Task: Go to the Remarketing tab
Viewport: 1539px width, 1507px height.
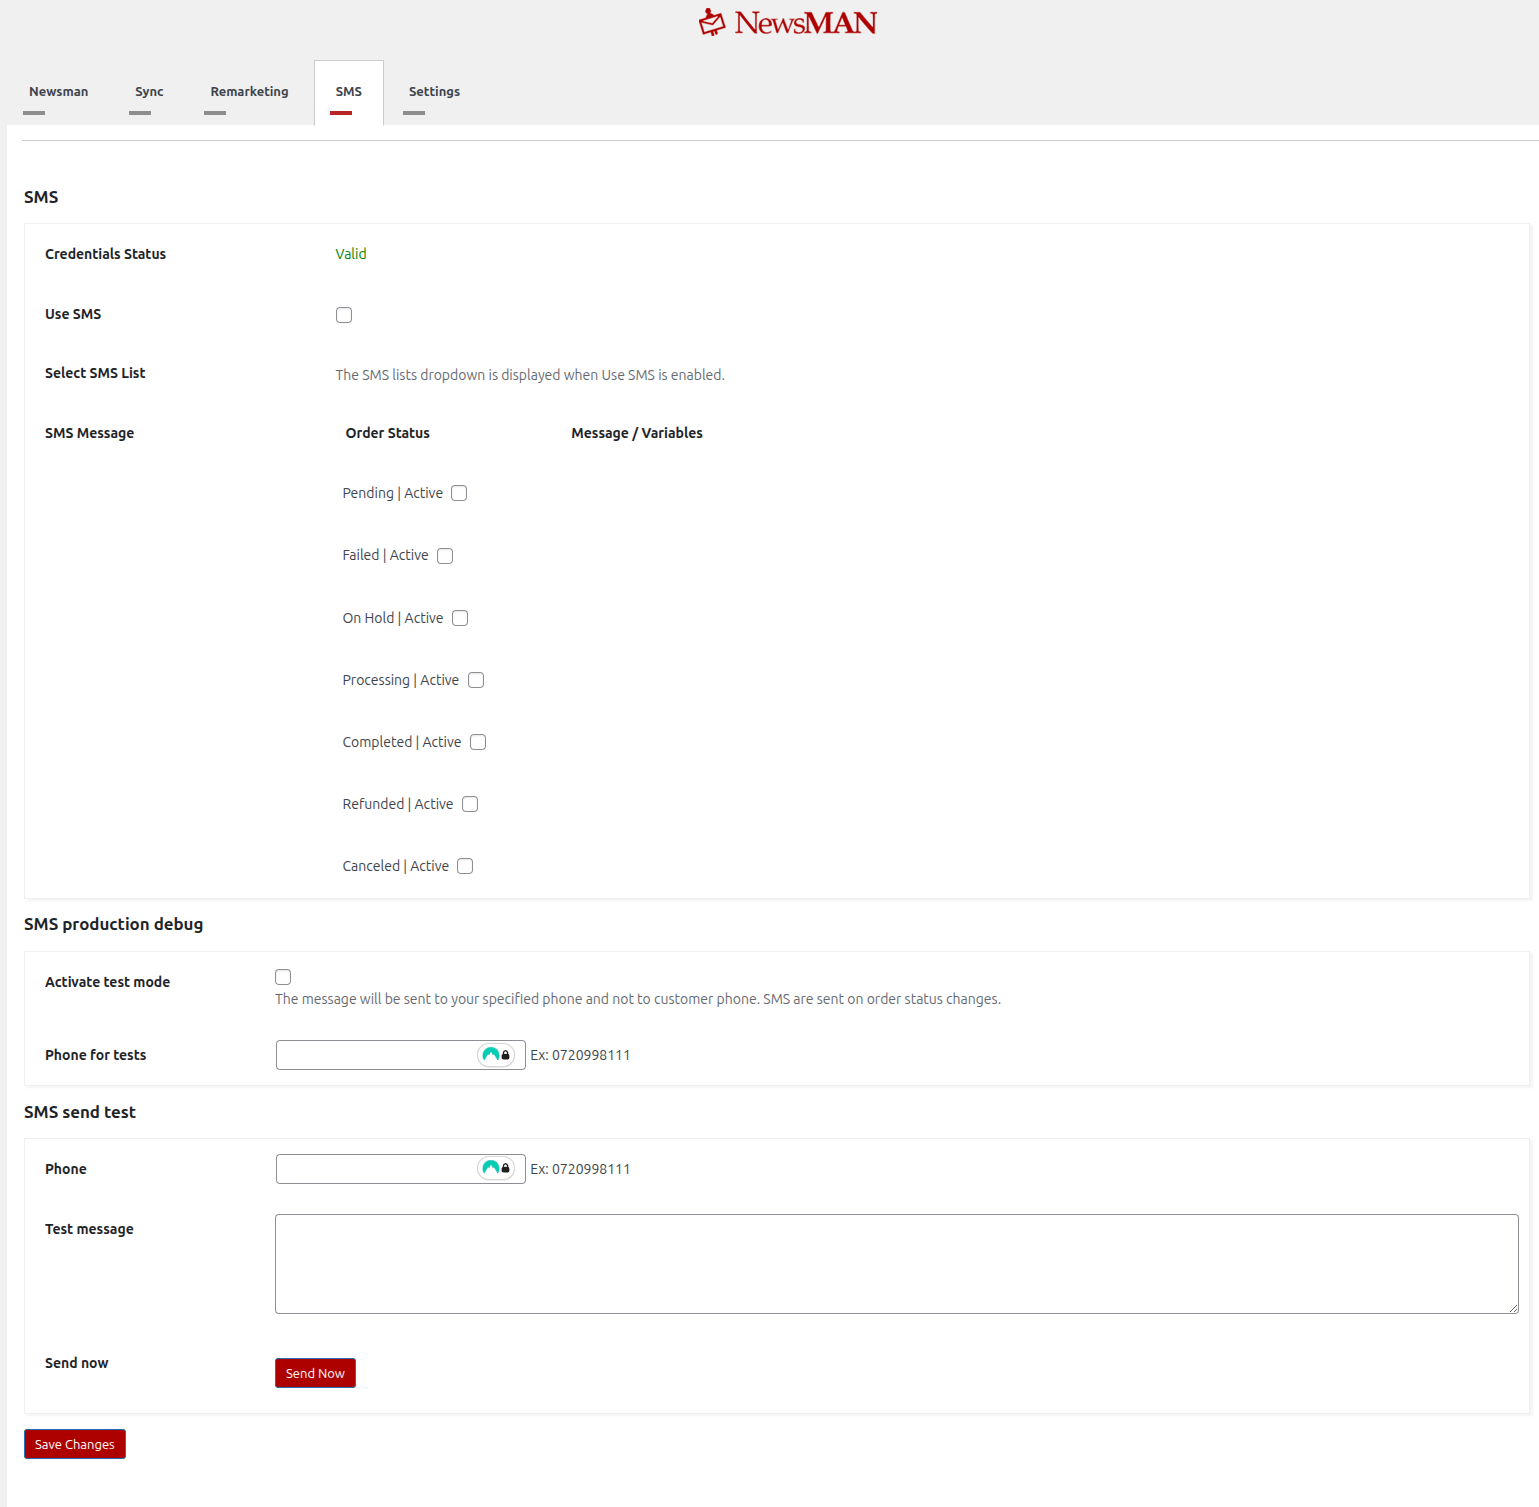Action: tap(249, 92)
